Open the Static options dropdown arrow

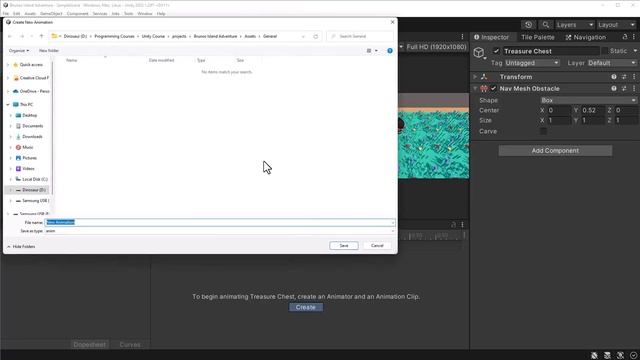[x=635, y=51]
